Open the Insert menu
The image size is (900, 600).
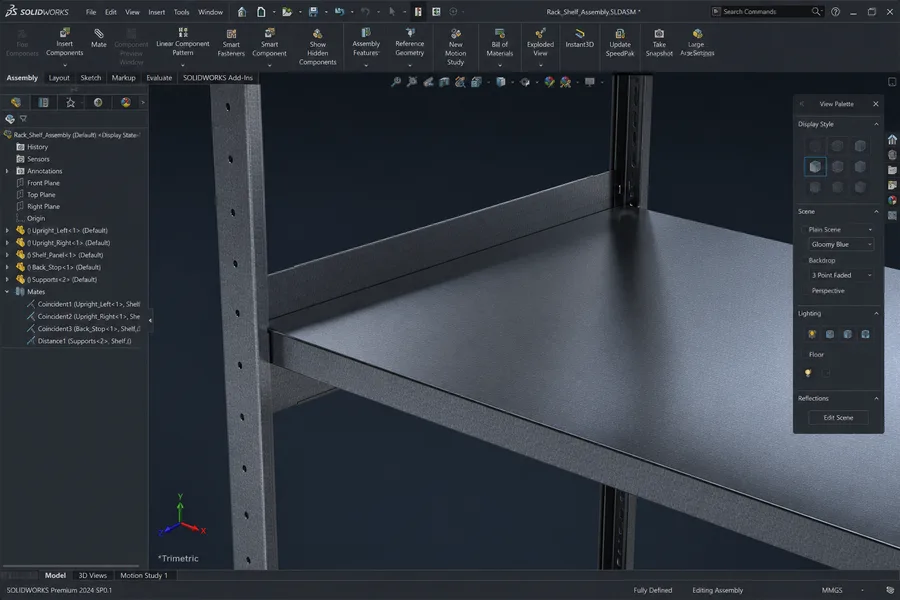tap(157, 11)
